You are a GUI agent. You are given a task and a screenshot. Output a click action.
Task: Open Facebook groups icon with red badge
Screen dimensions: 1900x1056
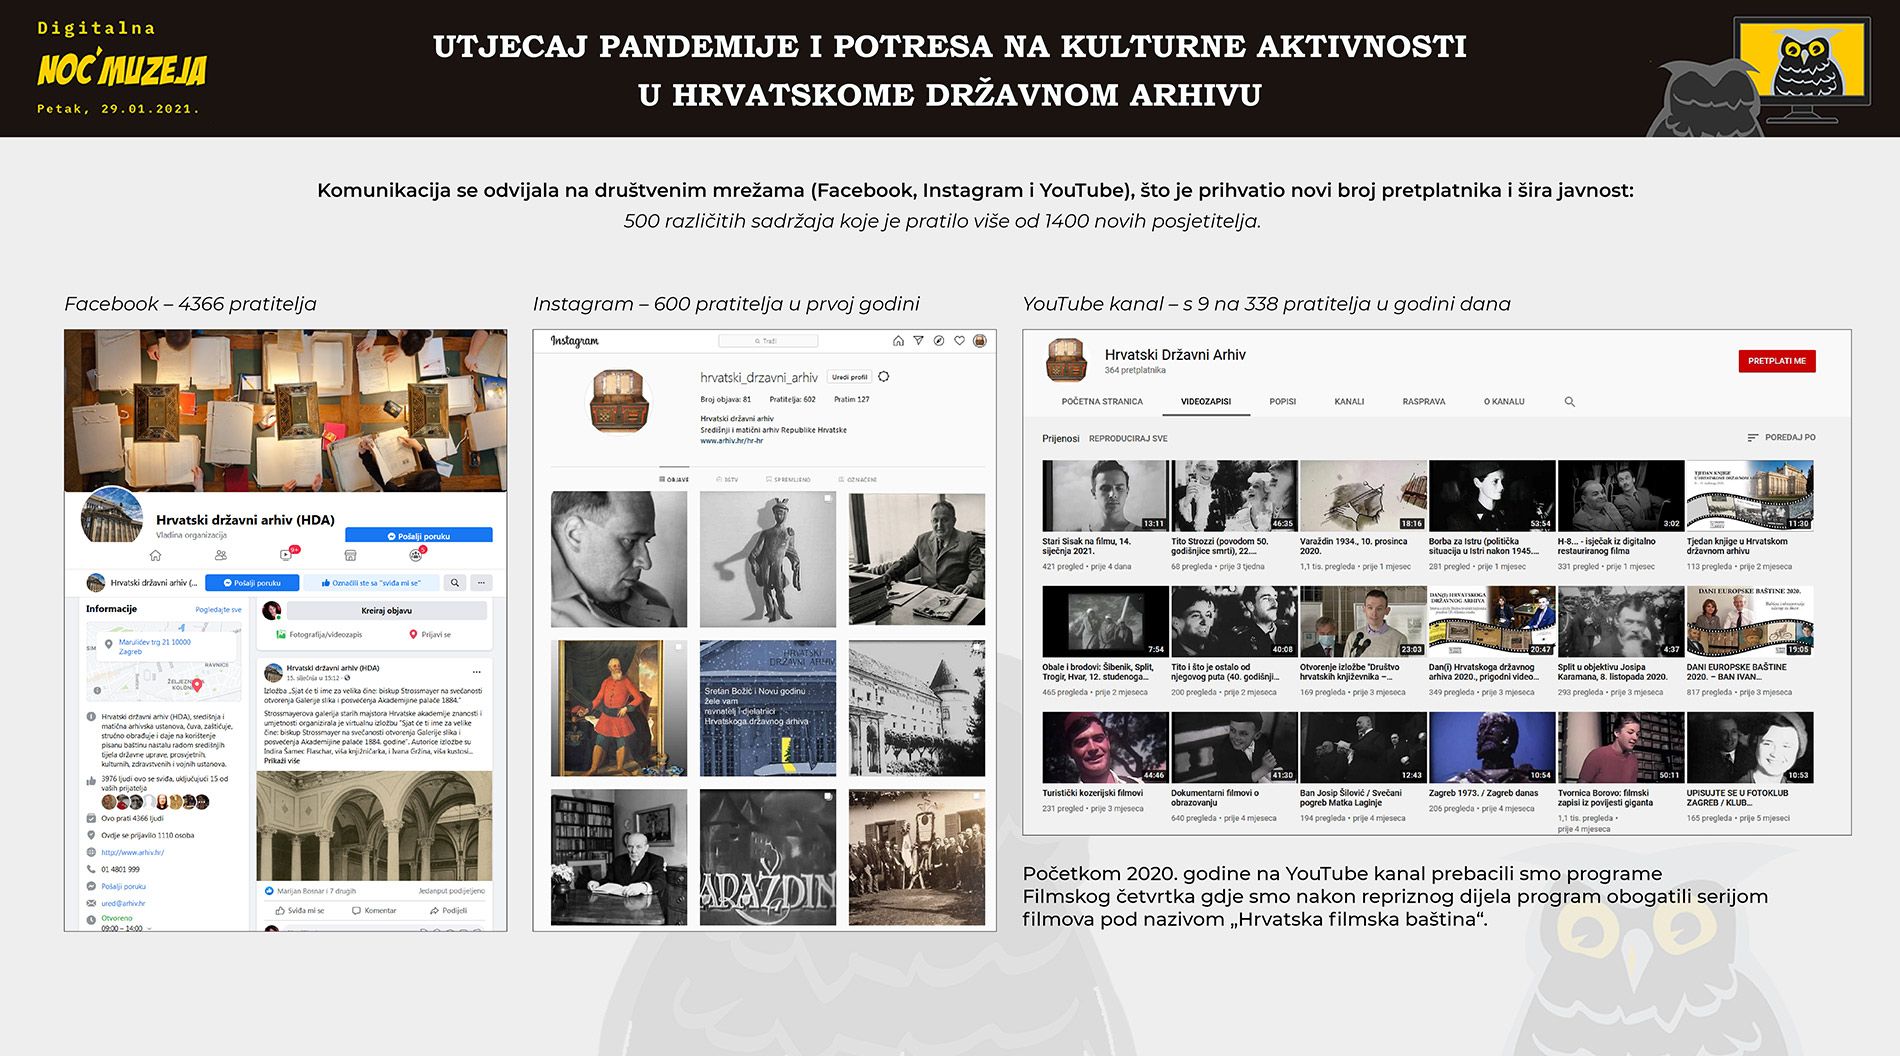pyautogui.click(x=416, y=555)
